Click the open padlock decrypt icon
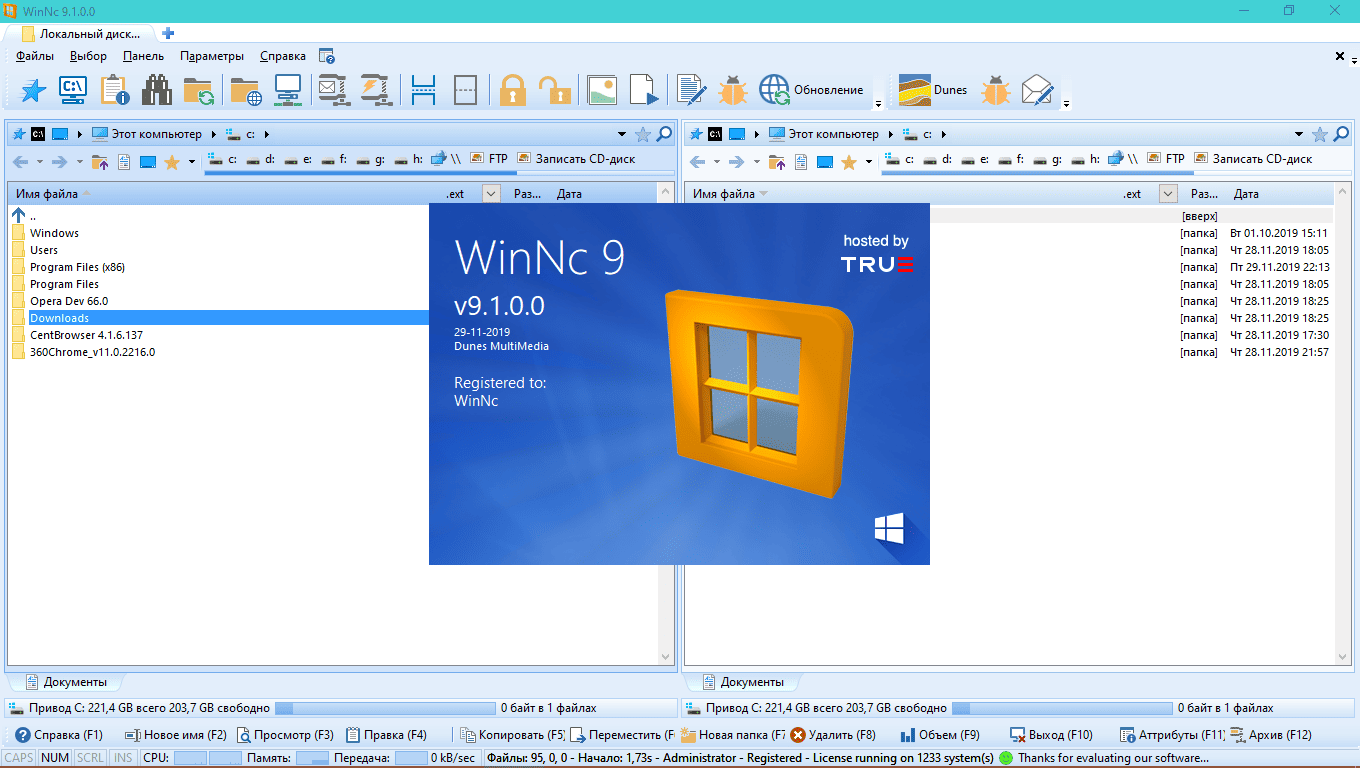This screenshot has height=768, width=1360. click(x=554, y=90)
